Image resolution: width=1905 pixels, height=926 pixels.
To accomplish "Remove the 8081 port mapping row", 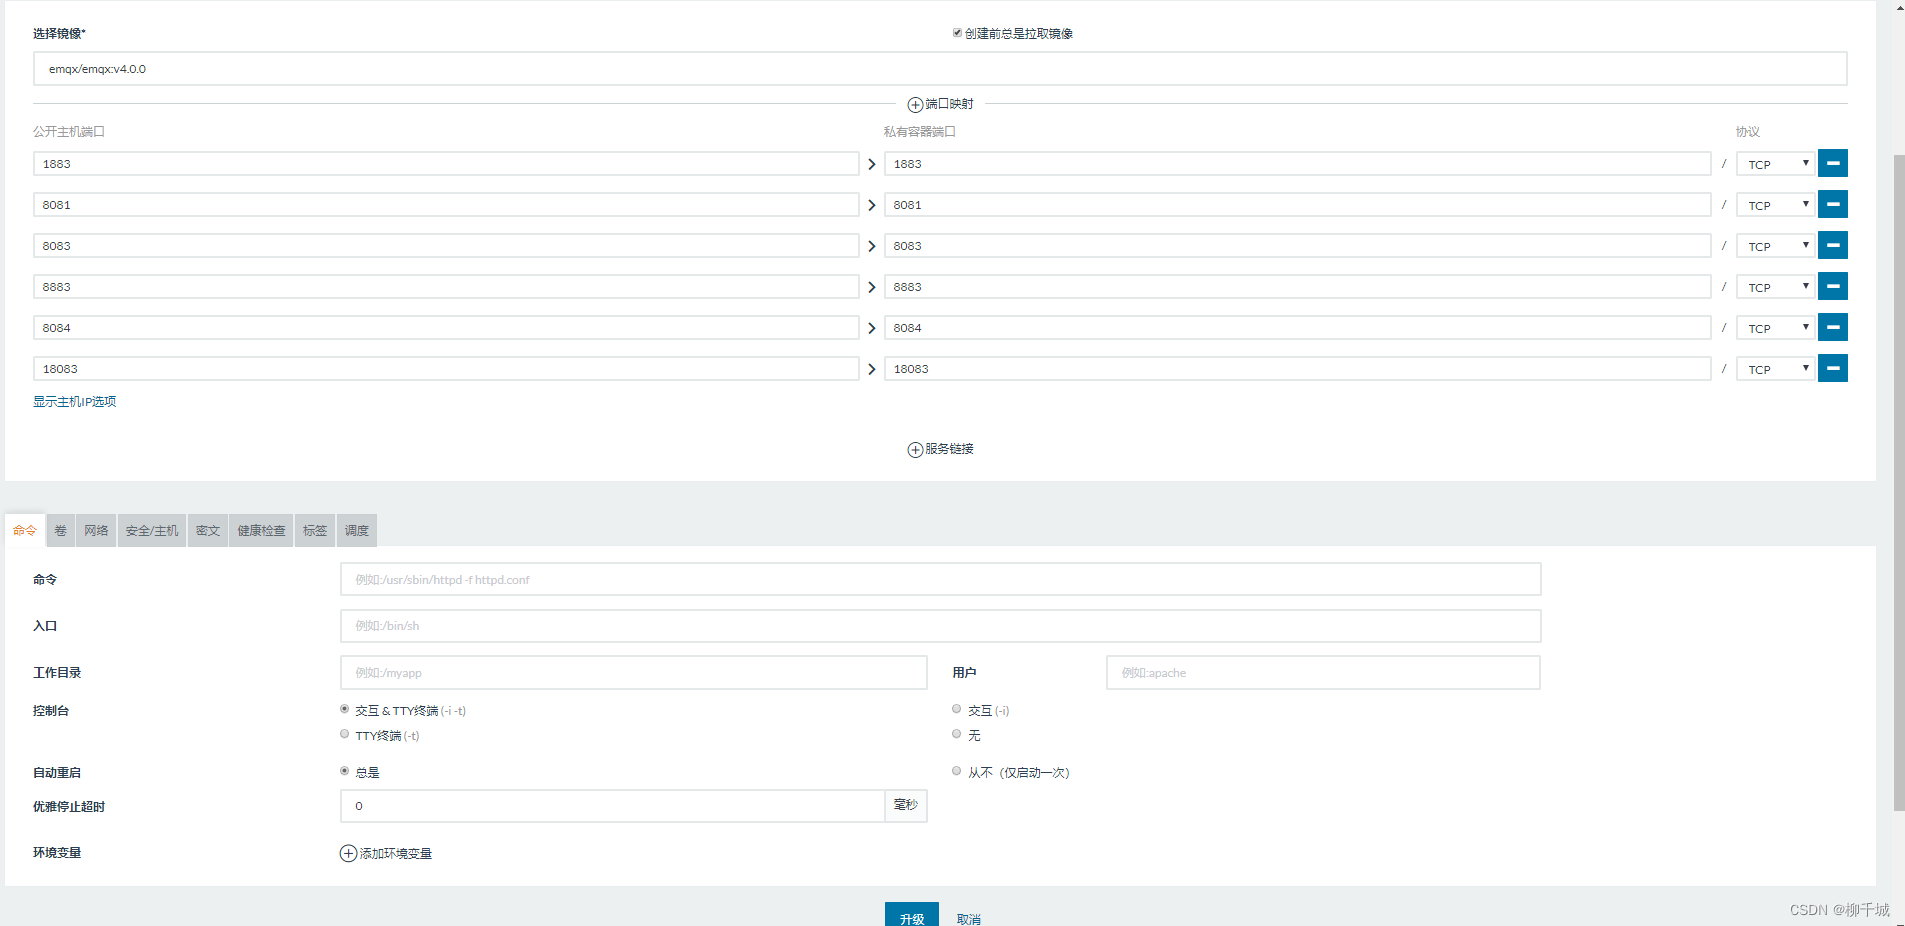I will (x=1832, y=204).
